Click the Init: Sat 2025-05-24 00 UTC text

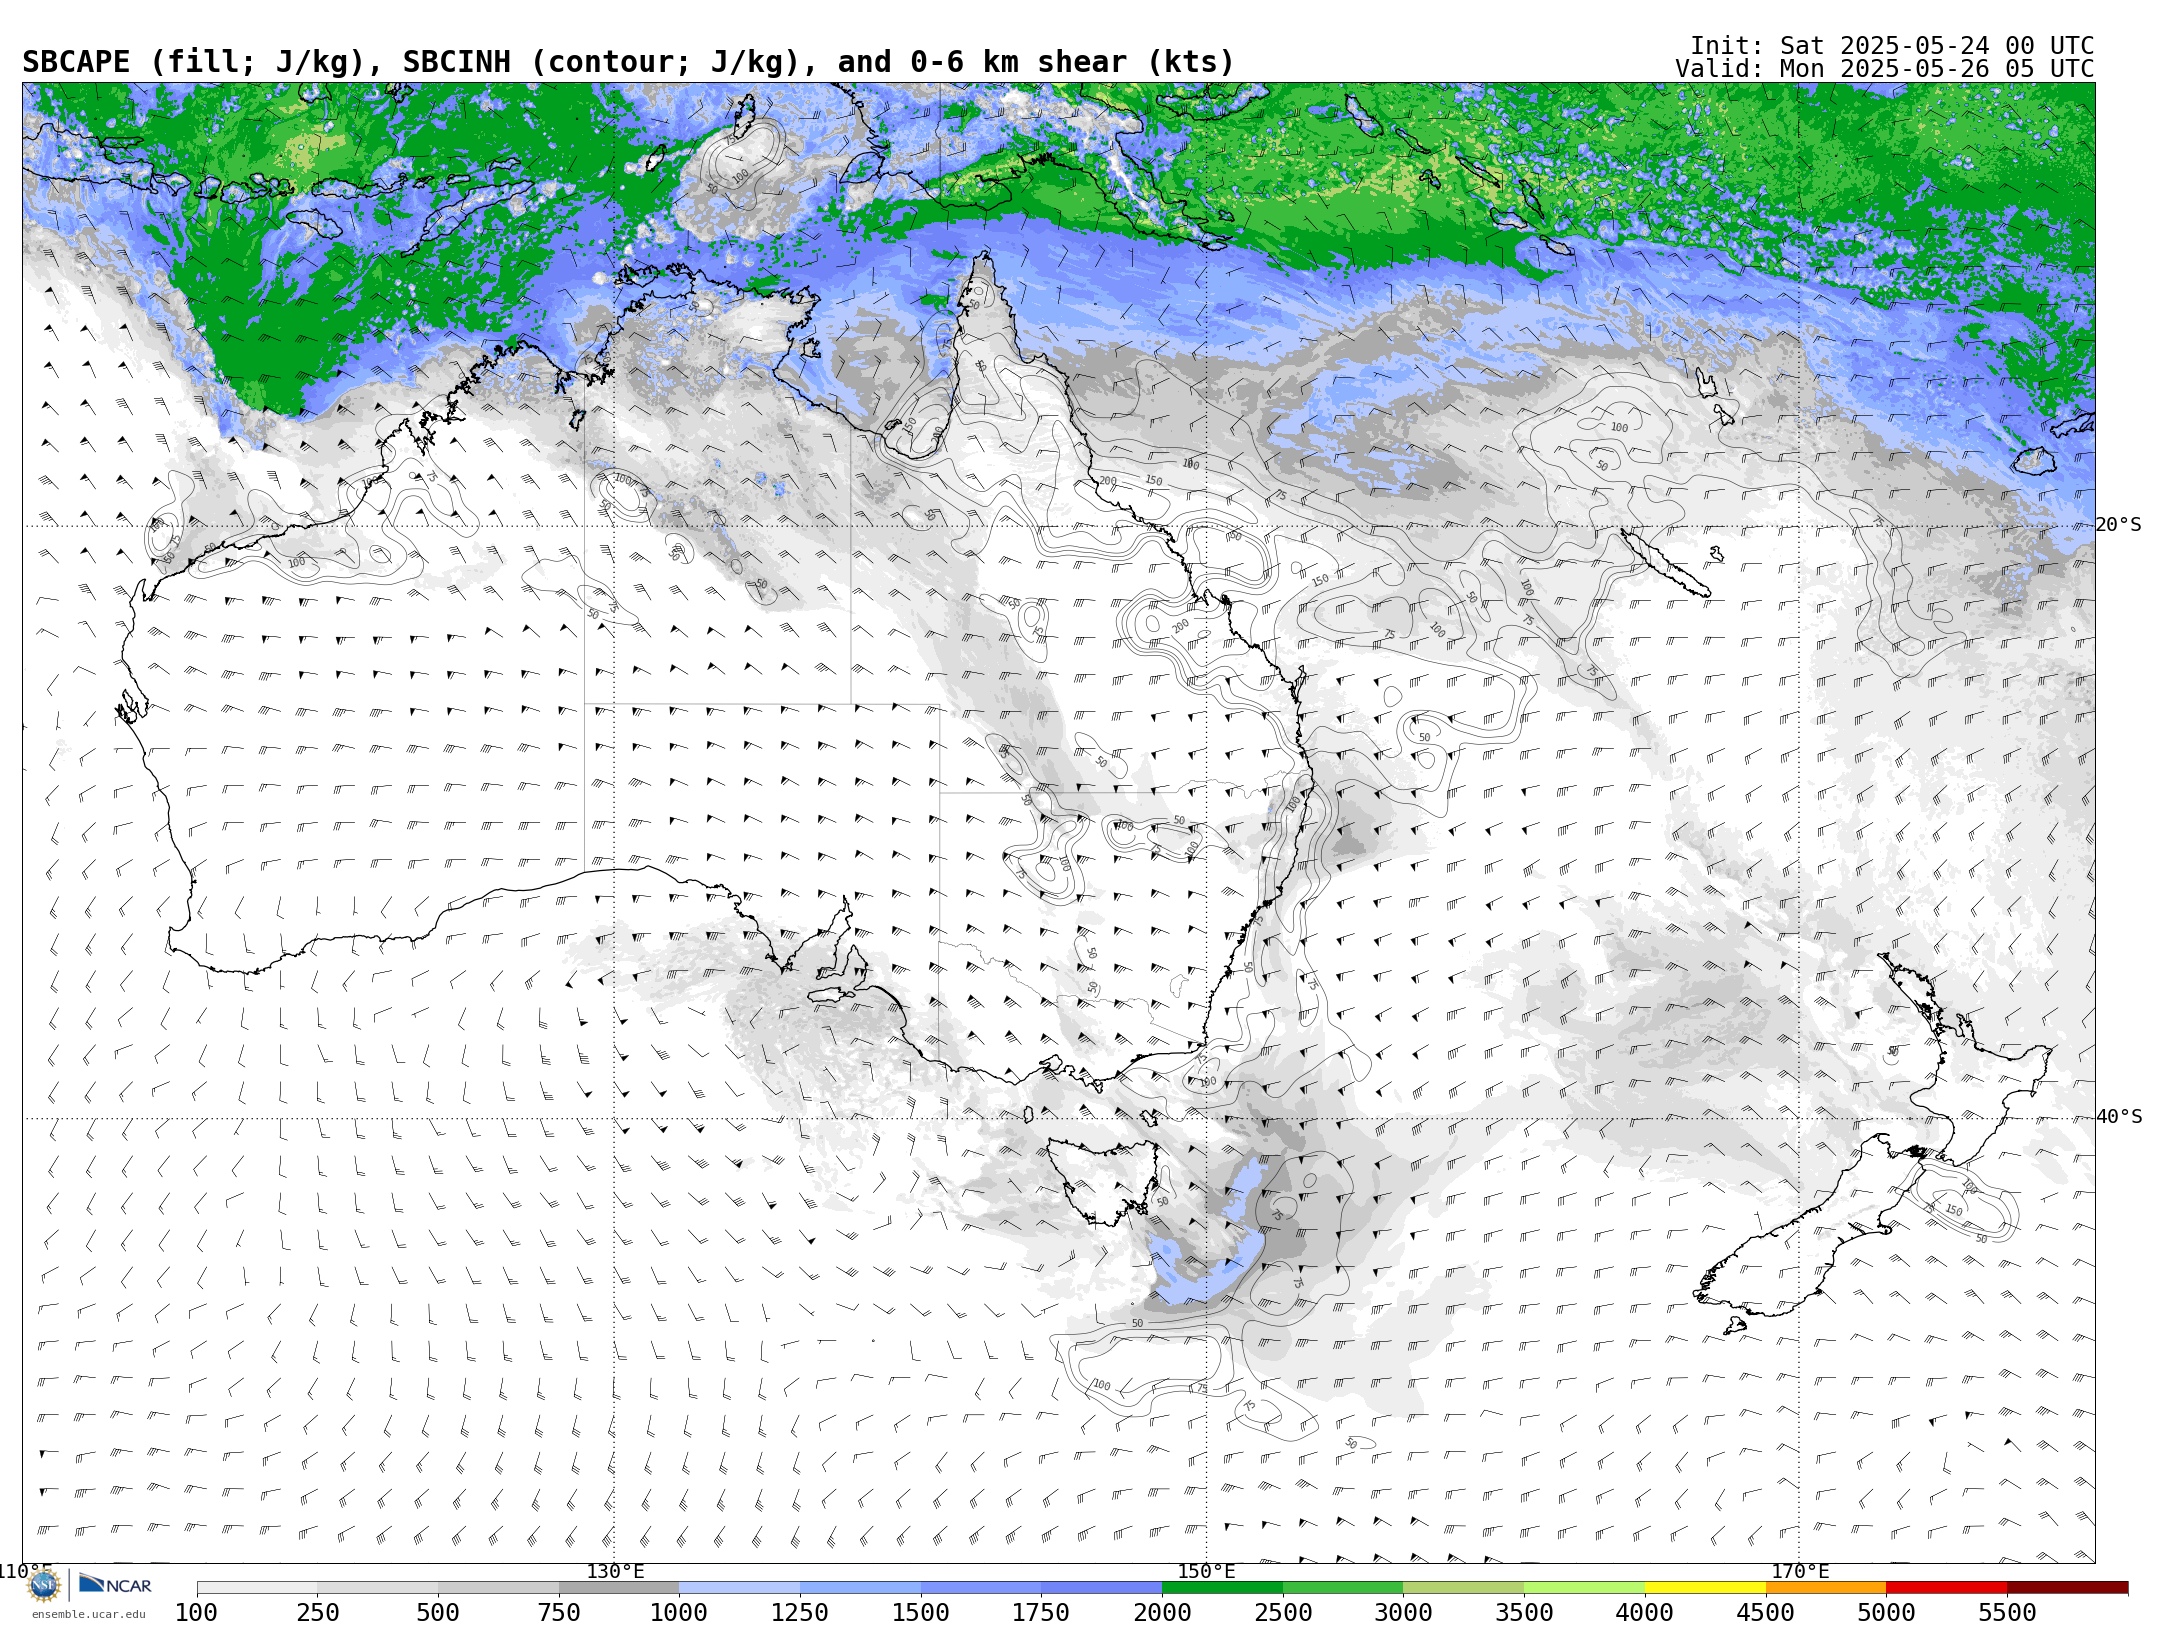(x=1891, y=46)
